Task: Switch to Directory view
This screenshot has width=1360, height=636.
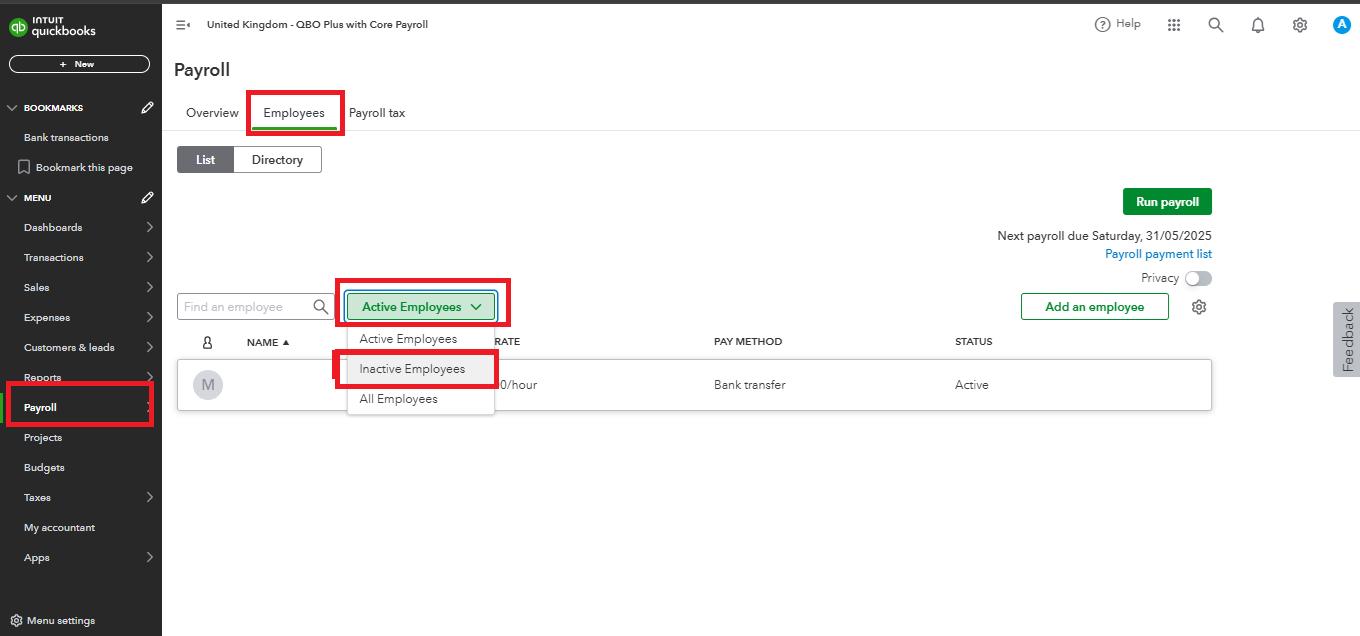Action: 277,160
